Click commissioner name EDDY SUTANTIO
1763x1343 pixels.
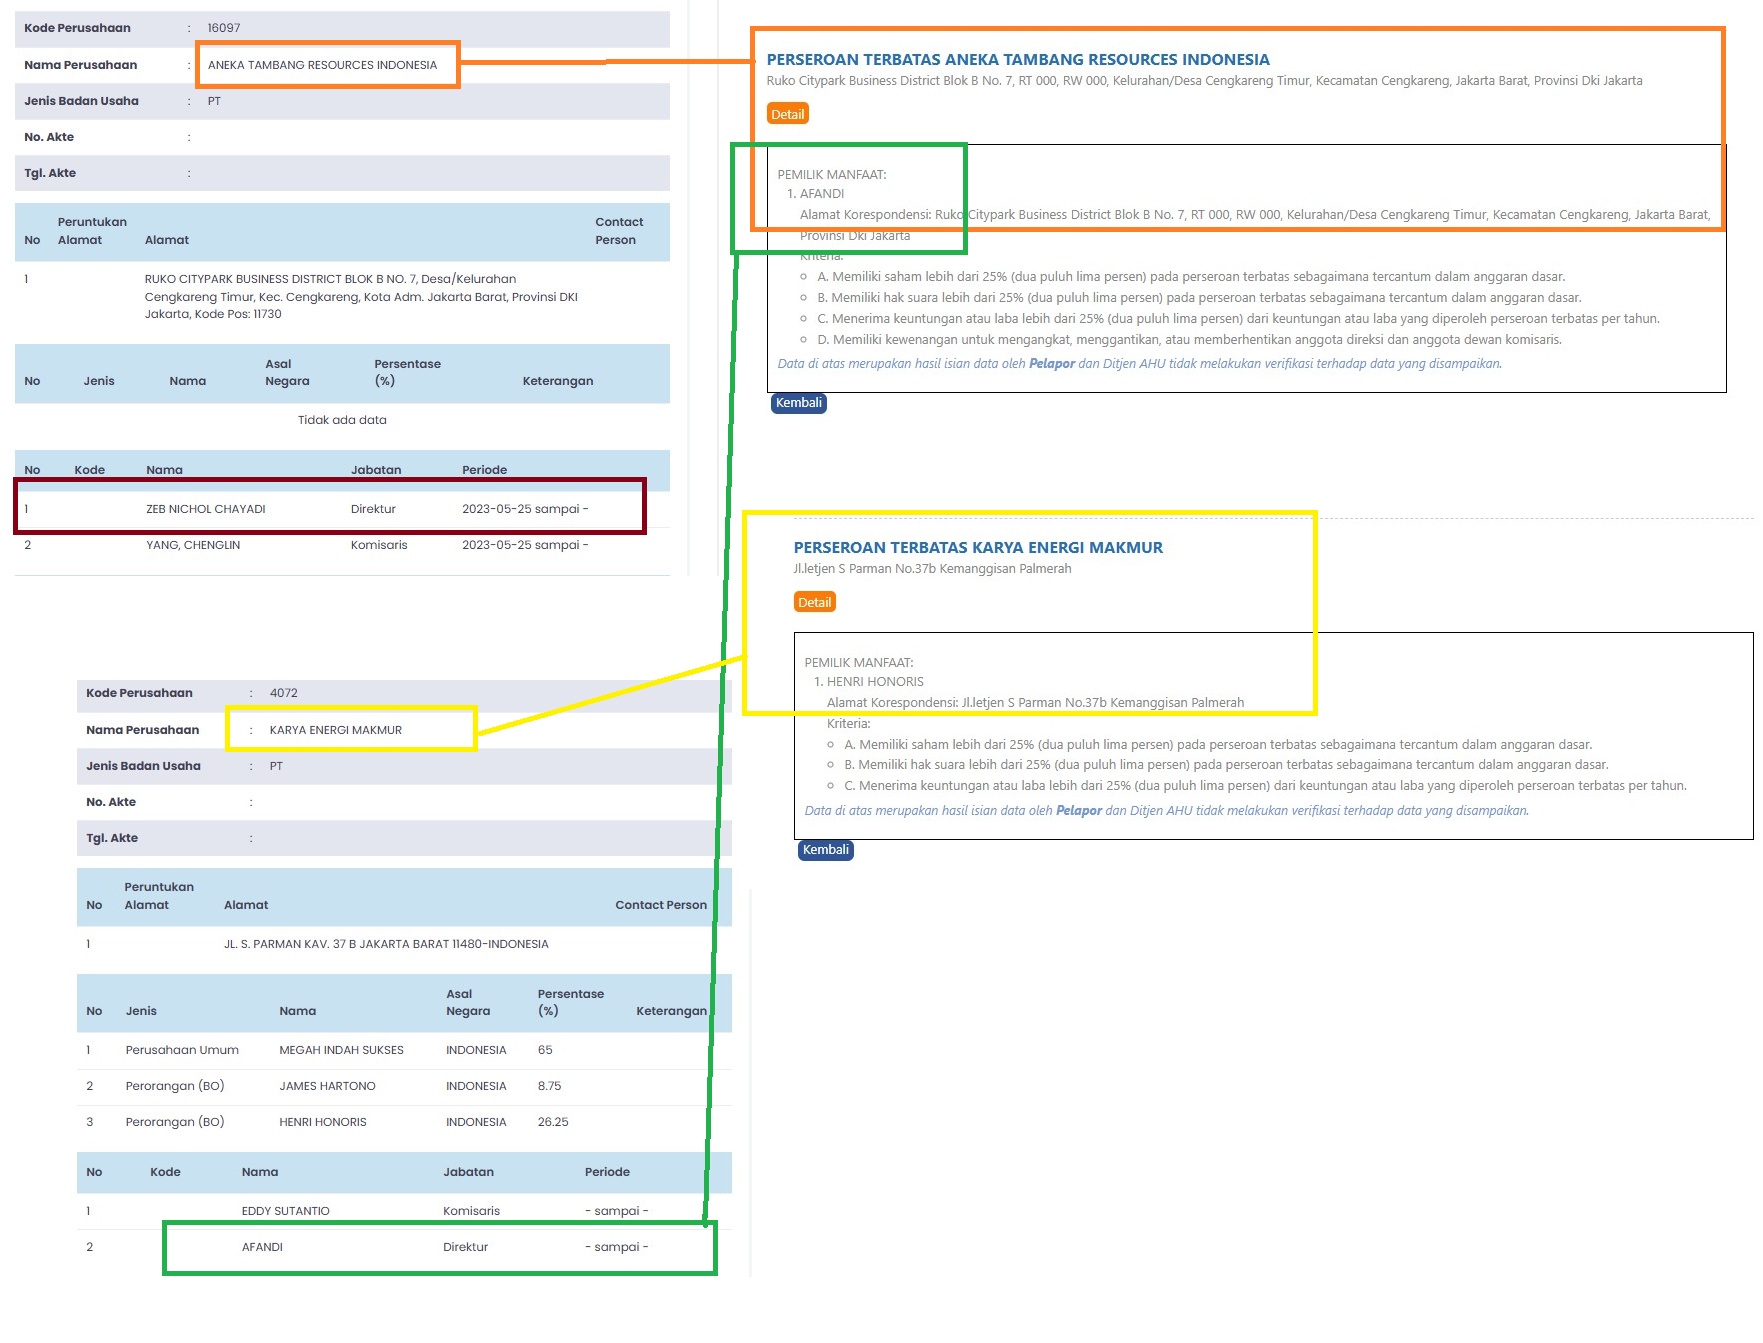point(285,1211)
